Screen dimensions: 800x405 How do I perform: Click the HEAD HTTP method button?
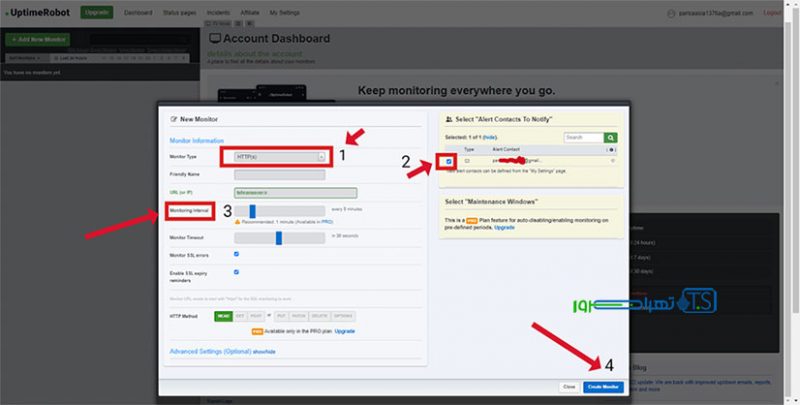pos(224,316)
